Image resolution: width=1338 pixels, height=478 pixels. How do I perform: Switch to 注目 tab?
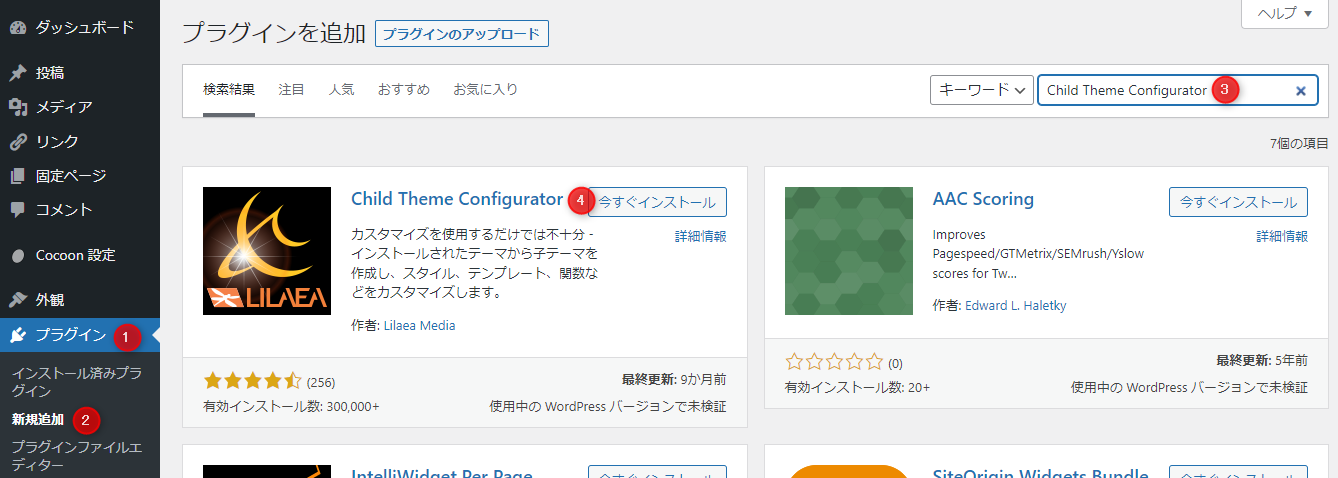(x=291, y=90)
